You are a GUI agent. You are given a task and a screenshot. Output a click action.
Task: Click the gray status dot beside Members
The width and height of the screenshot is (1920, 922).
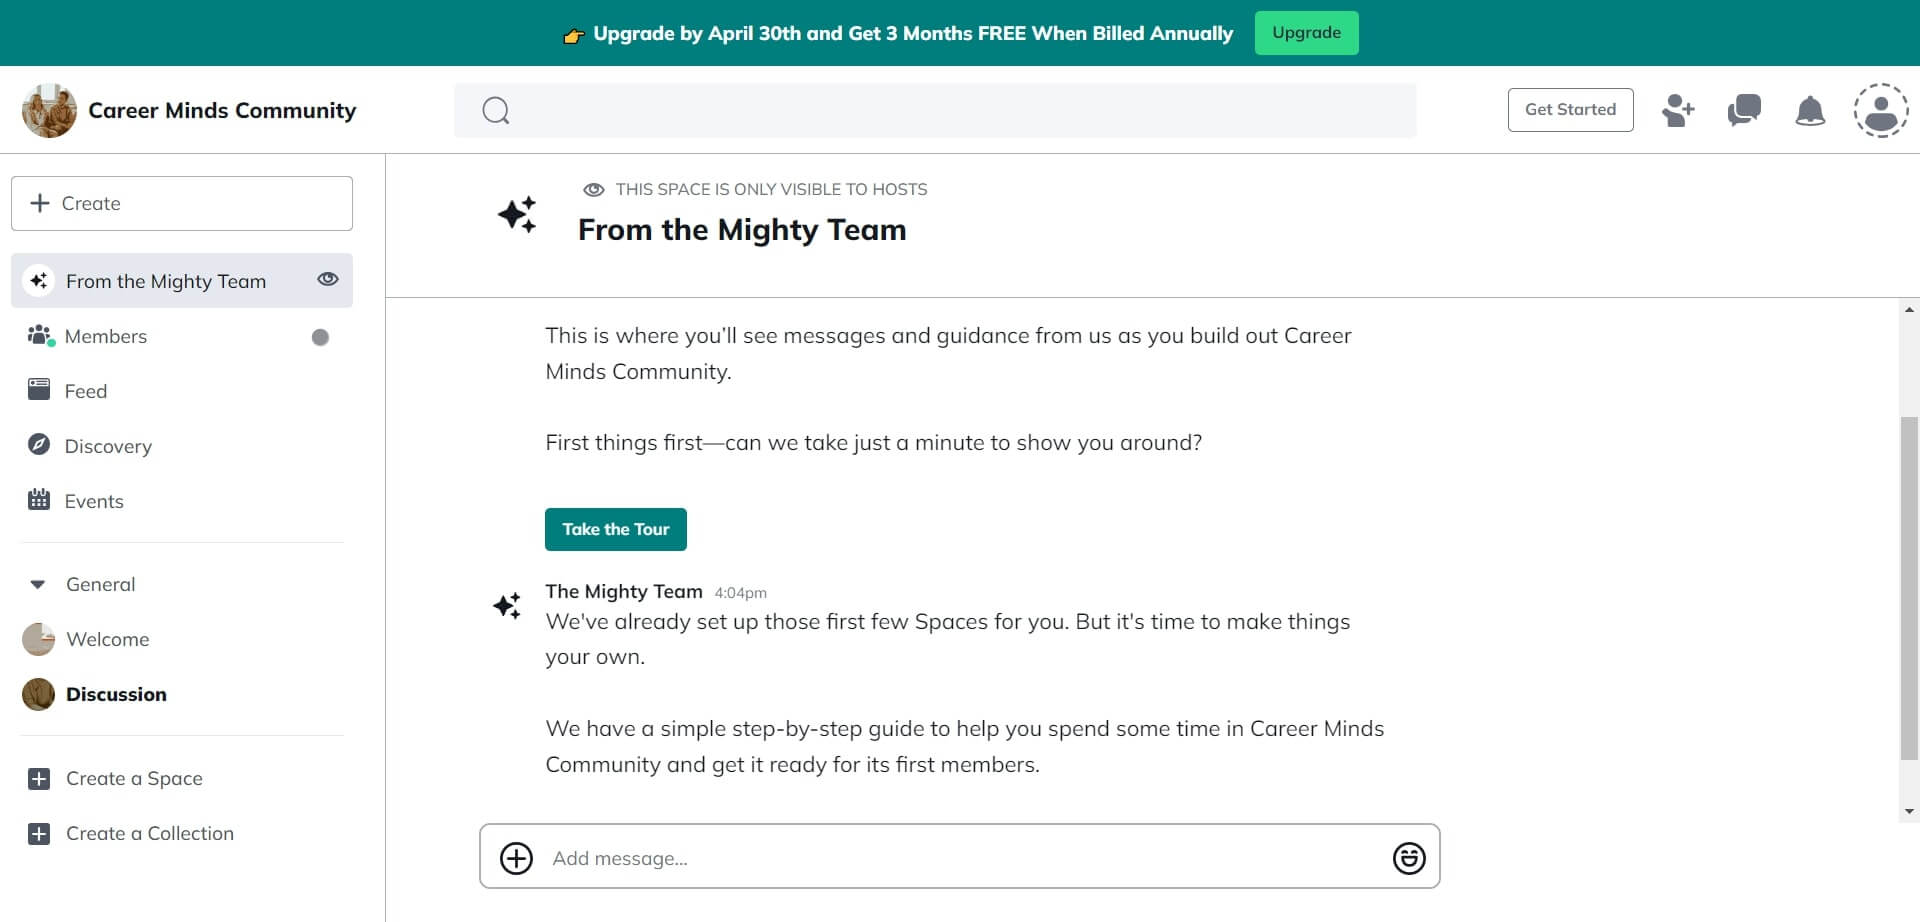coord(320,337)
